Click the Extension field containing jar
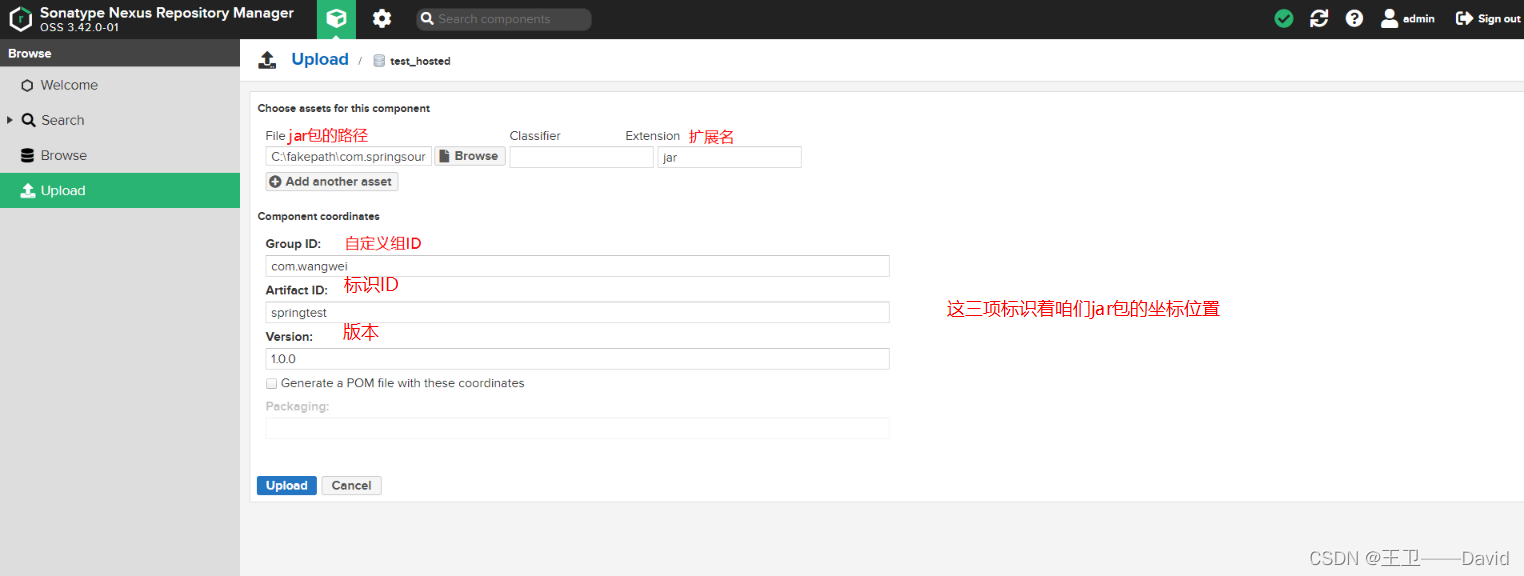The width and height of the screenshot is (1524, 576). pyautogui.click(x=729, y=157)
